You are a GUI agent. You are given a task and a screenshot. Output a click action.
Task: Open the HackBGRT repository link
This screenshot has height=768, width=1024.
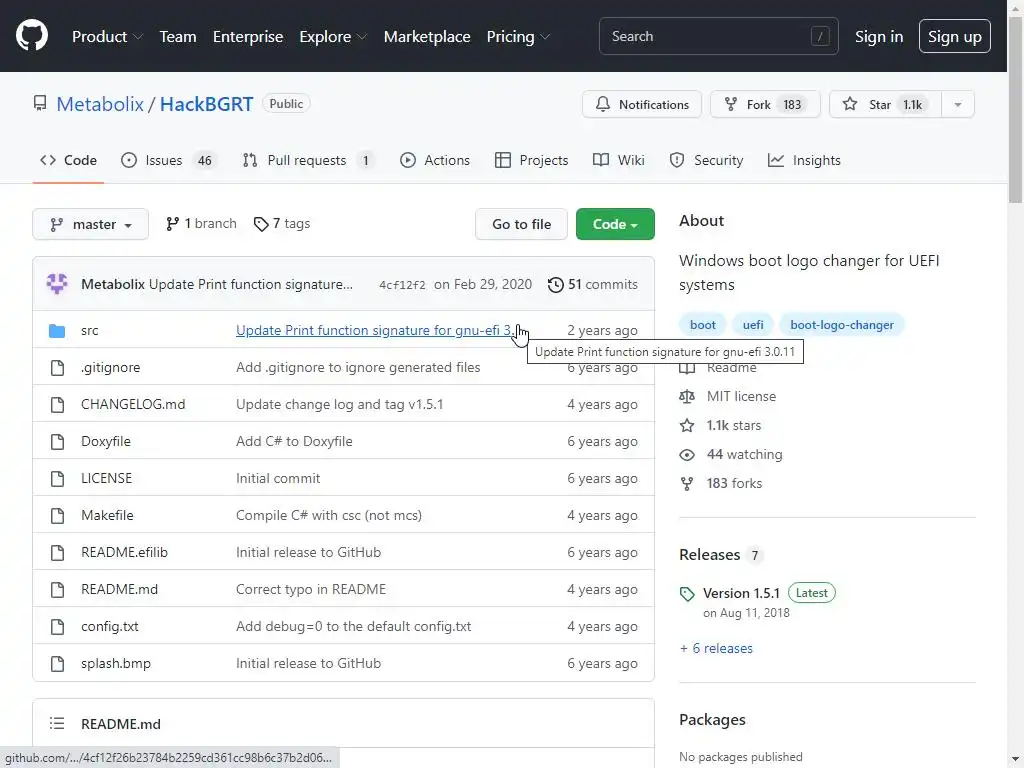206,104
